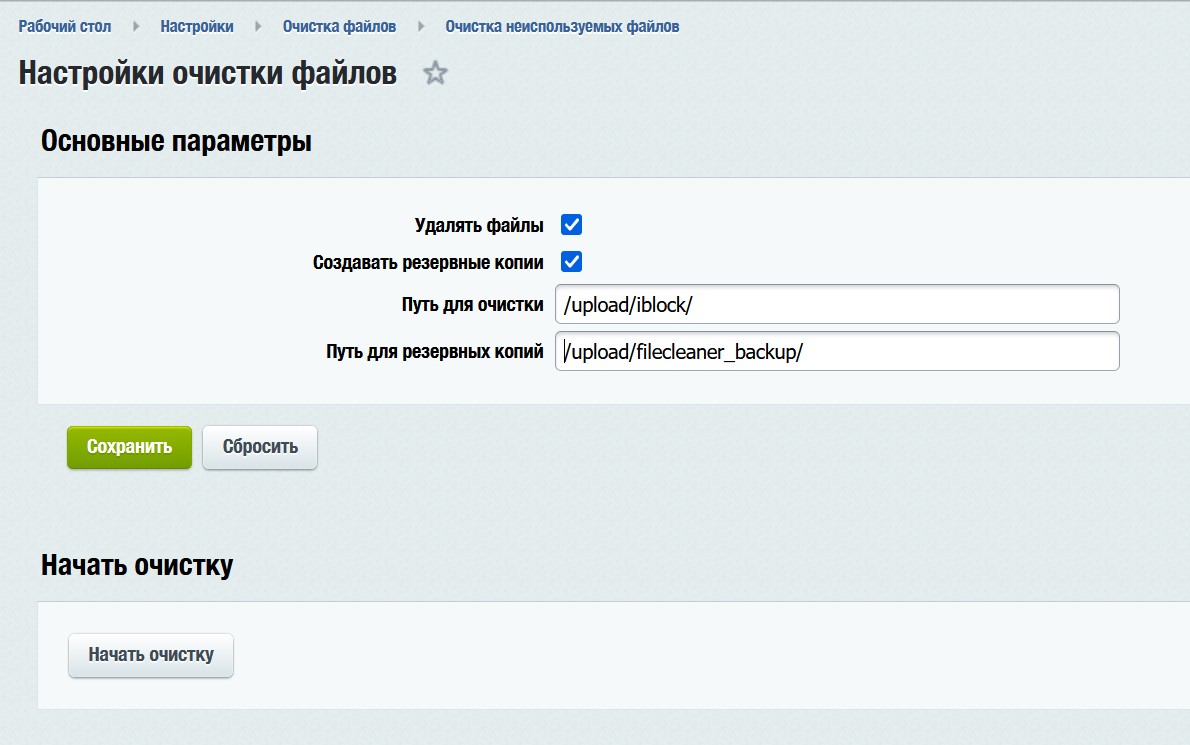Enable the Удалять файлы checkbox

coord(570,224)
